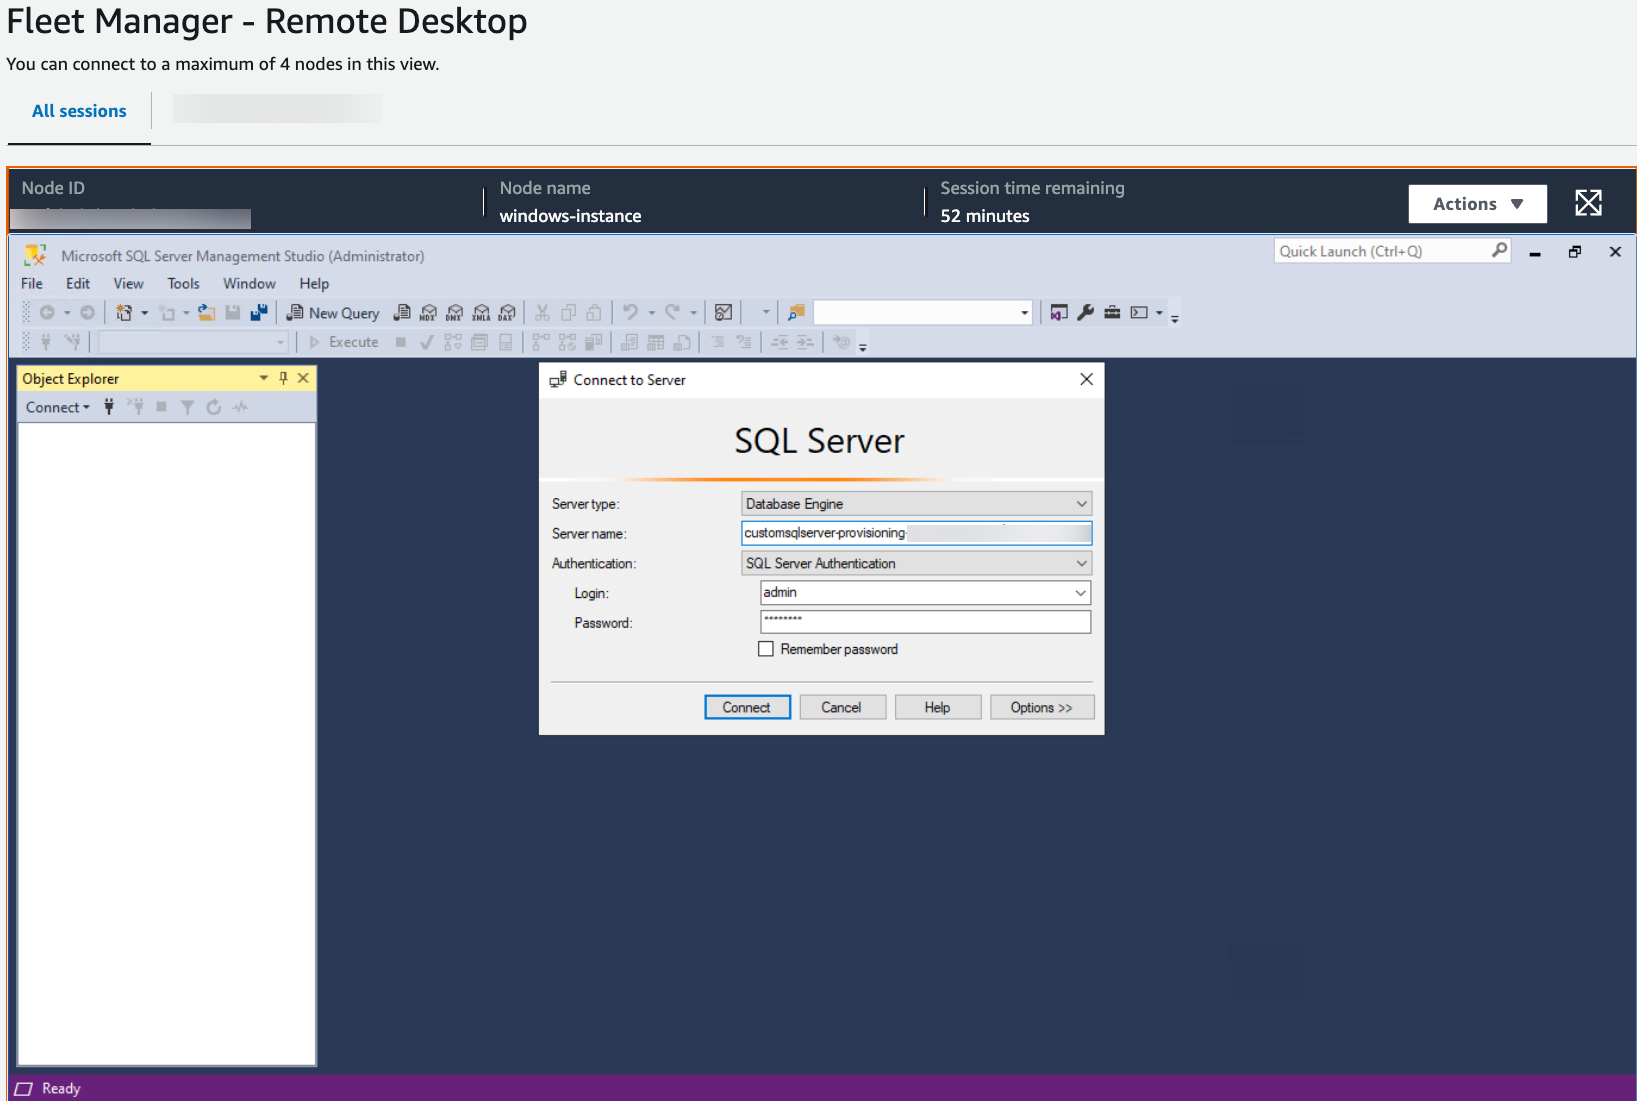This screenshot has height=1101, width=1637.
Task: Open the File menu
Action: [x=32, y=284]
